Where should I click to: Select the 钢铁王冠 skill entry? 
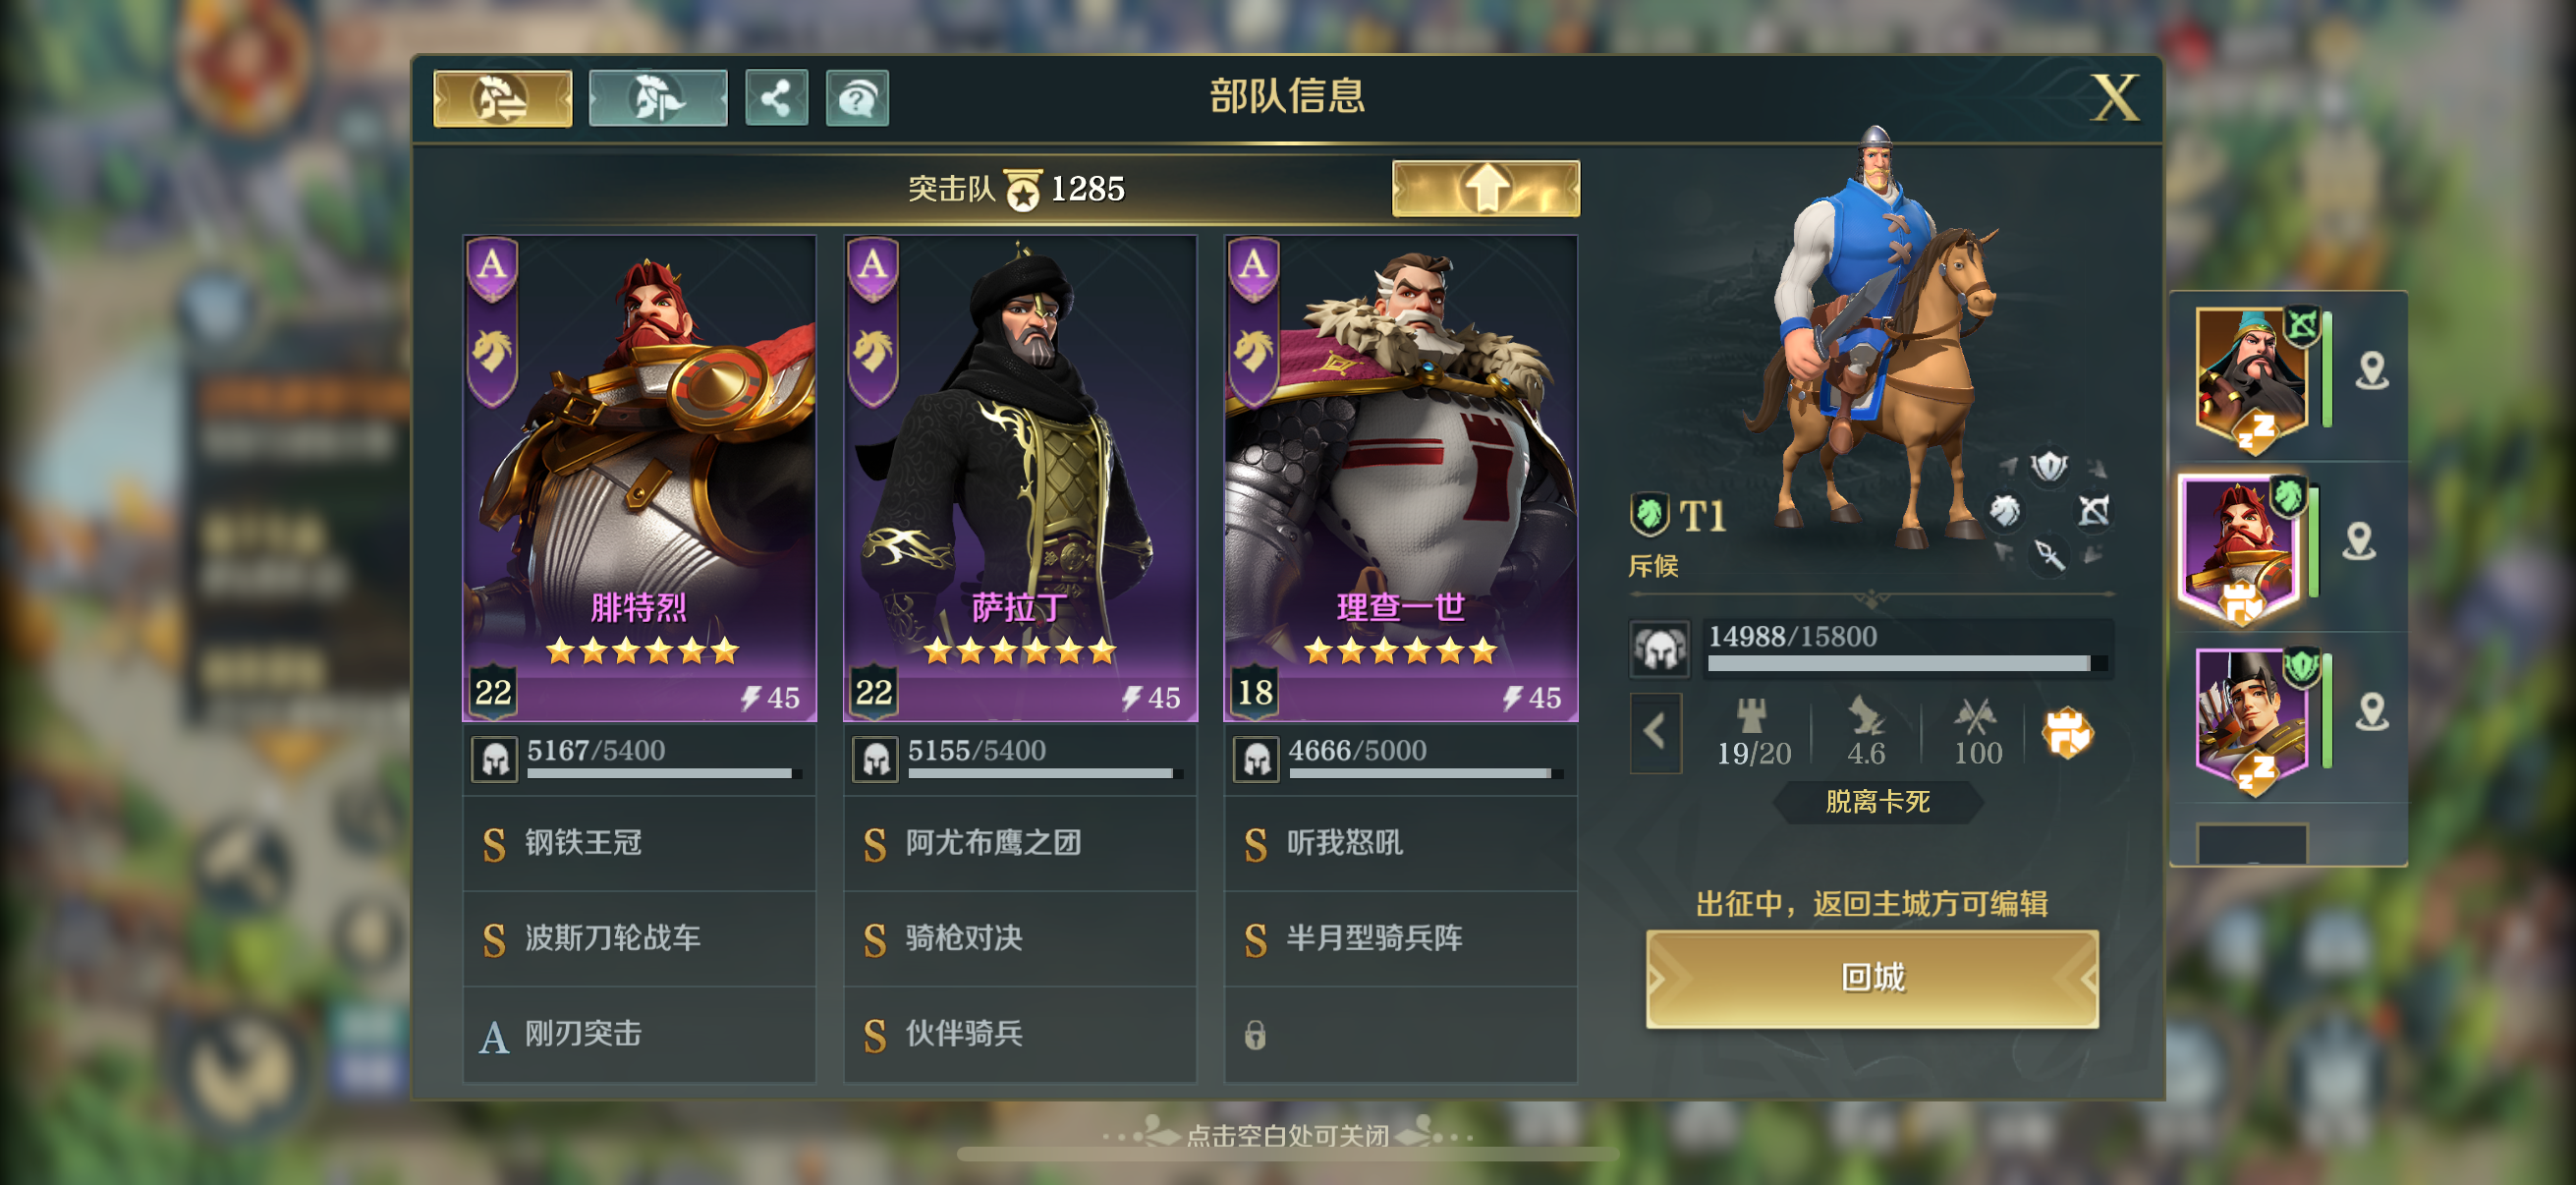tap(639, 843)
